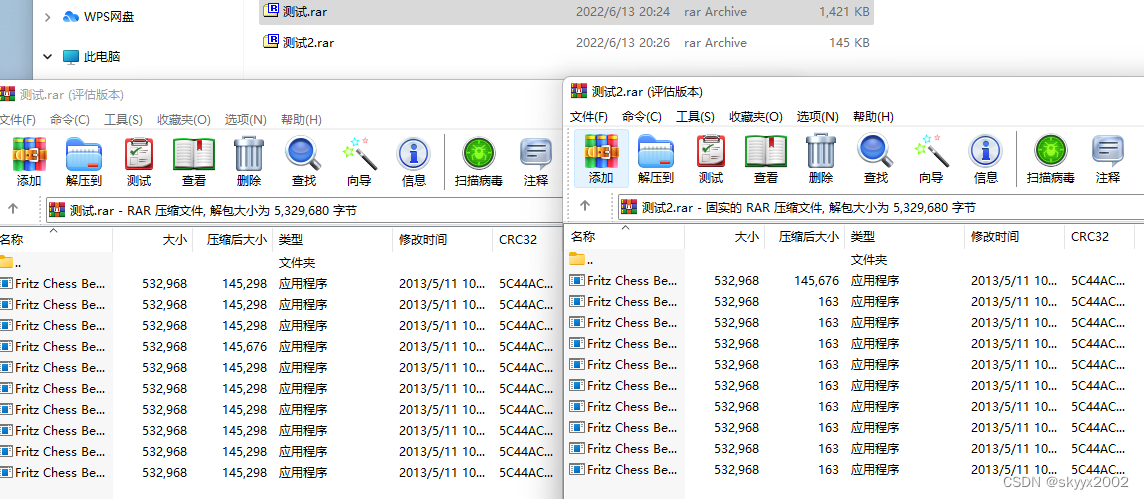
Task: Open 命令(C) menu in 测试2.rar window
Action: 642,116
